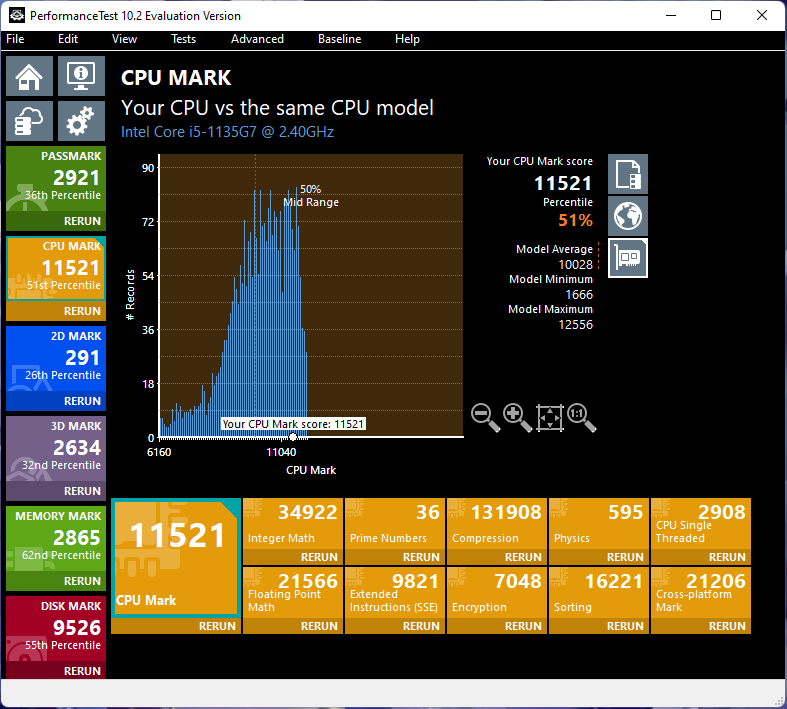Select the Disk Mark 9526 tile

56,628
